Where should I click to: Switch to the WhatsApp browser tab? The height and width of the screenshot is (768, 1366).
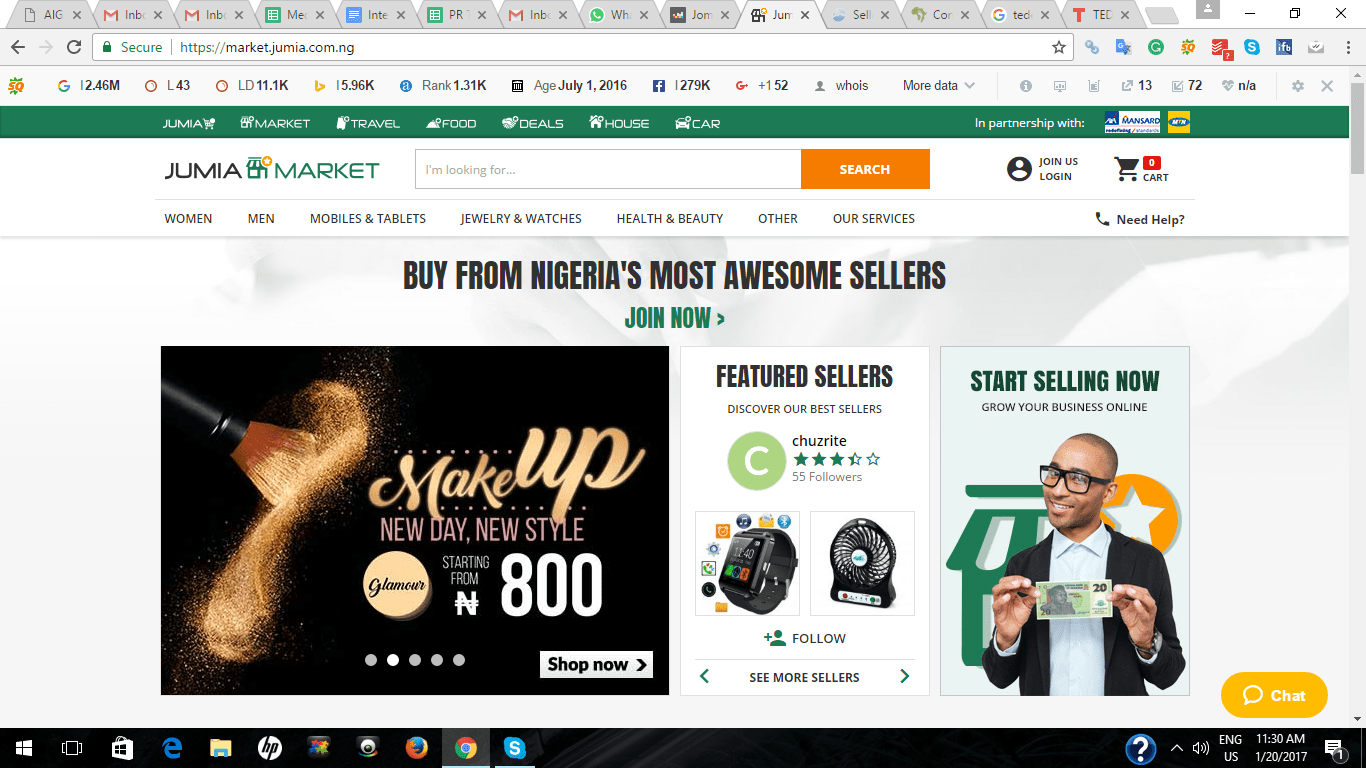point(610,15)
